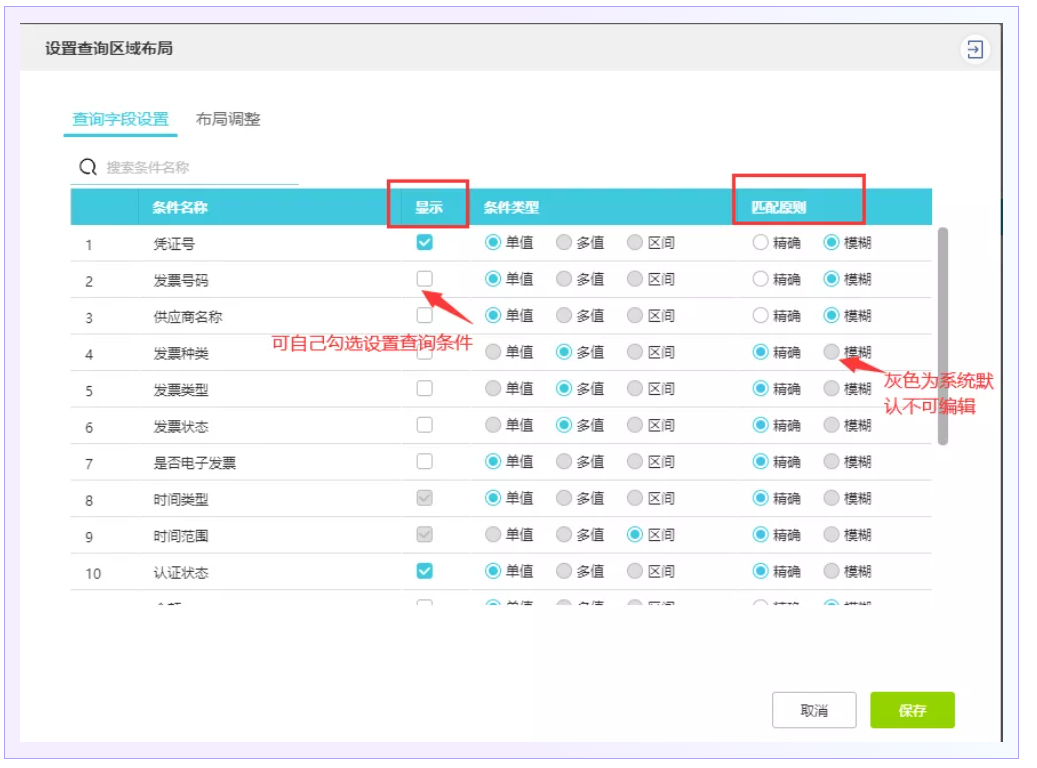Click the 取消 button

point(814,710)
